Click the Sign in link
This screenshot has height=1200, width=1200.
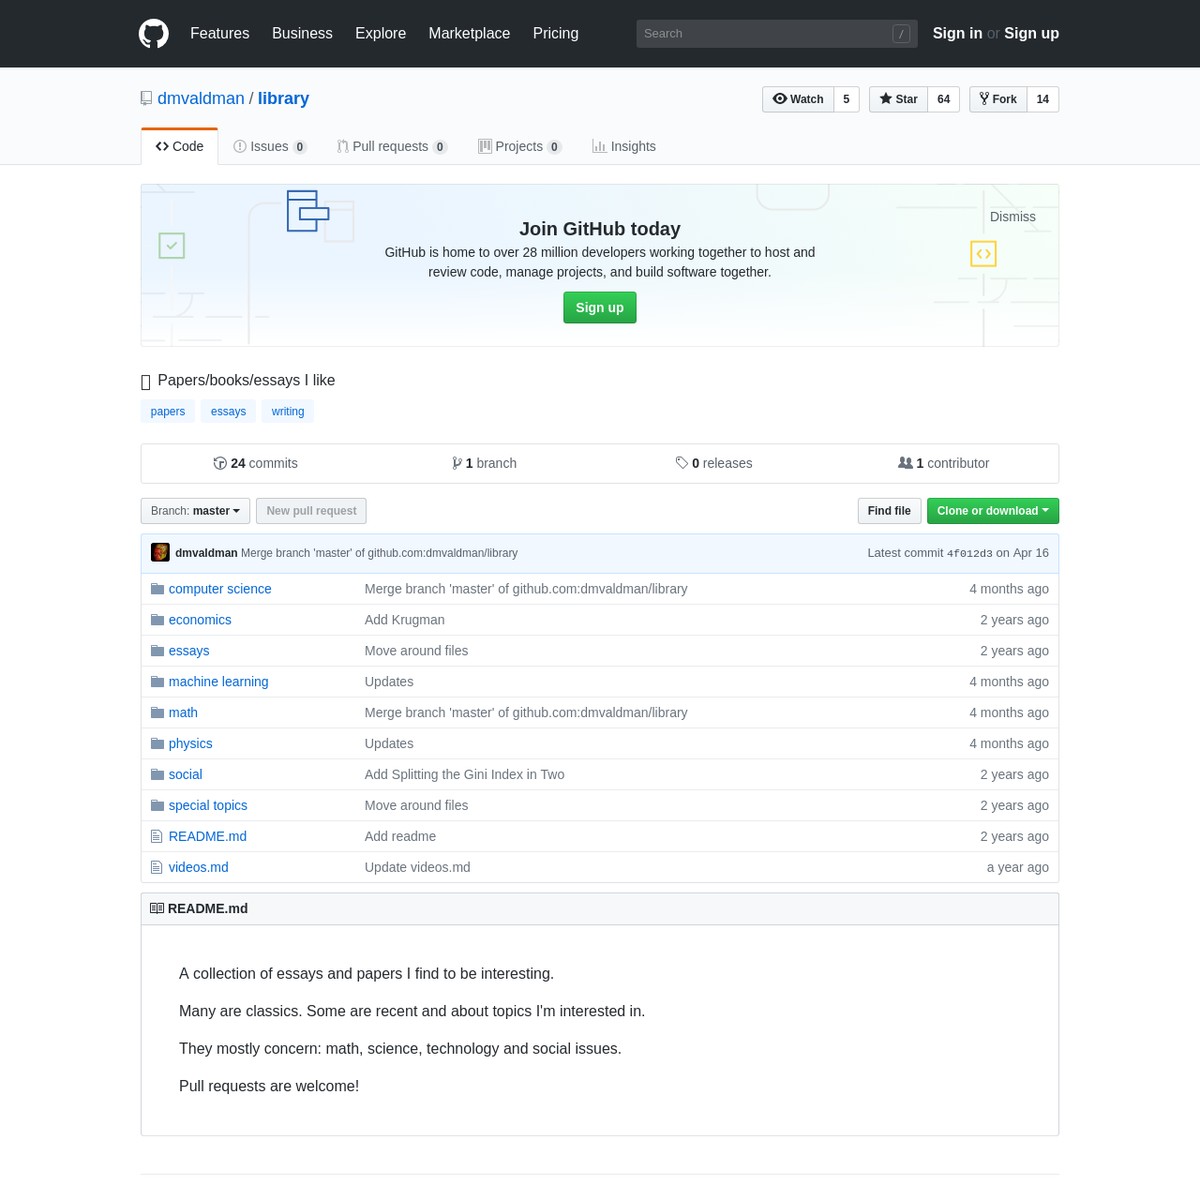[x=957, y=33]
